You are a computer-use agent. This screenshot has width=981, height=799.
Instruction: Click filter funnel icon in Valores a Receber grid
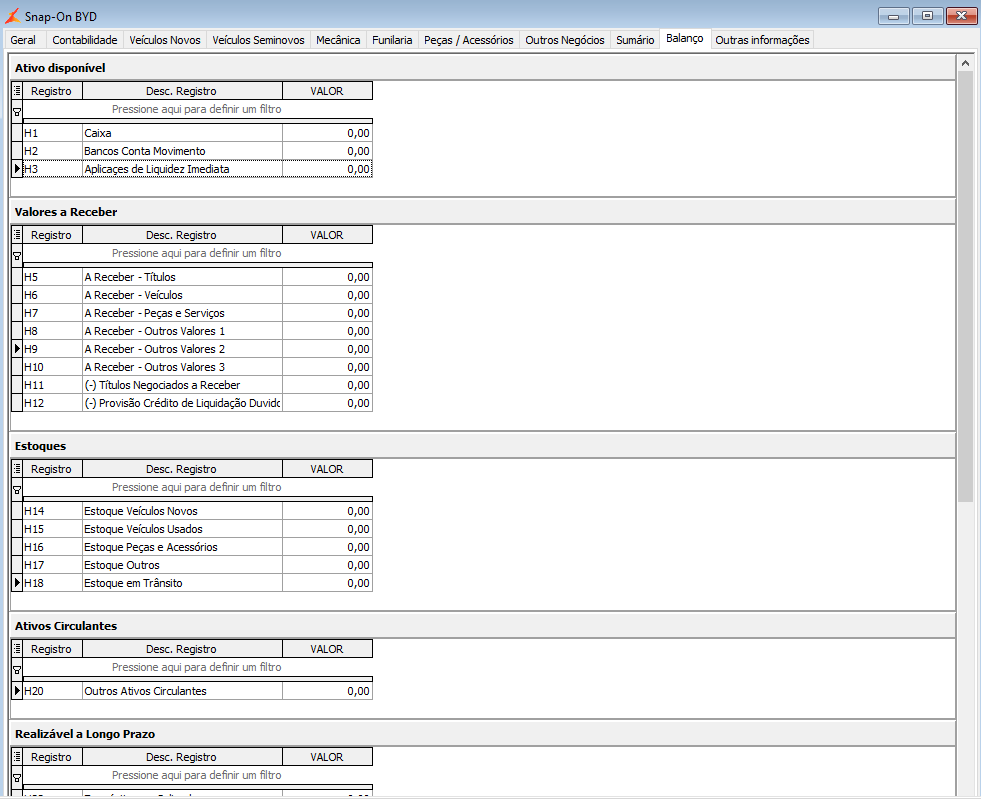pos(17,256)
